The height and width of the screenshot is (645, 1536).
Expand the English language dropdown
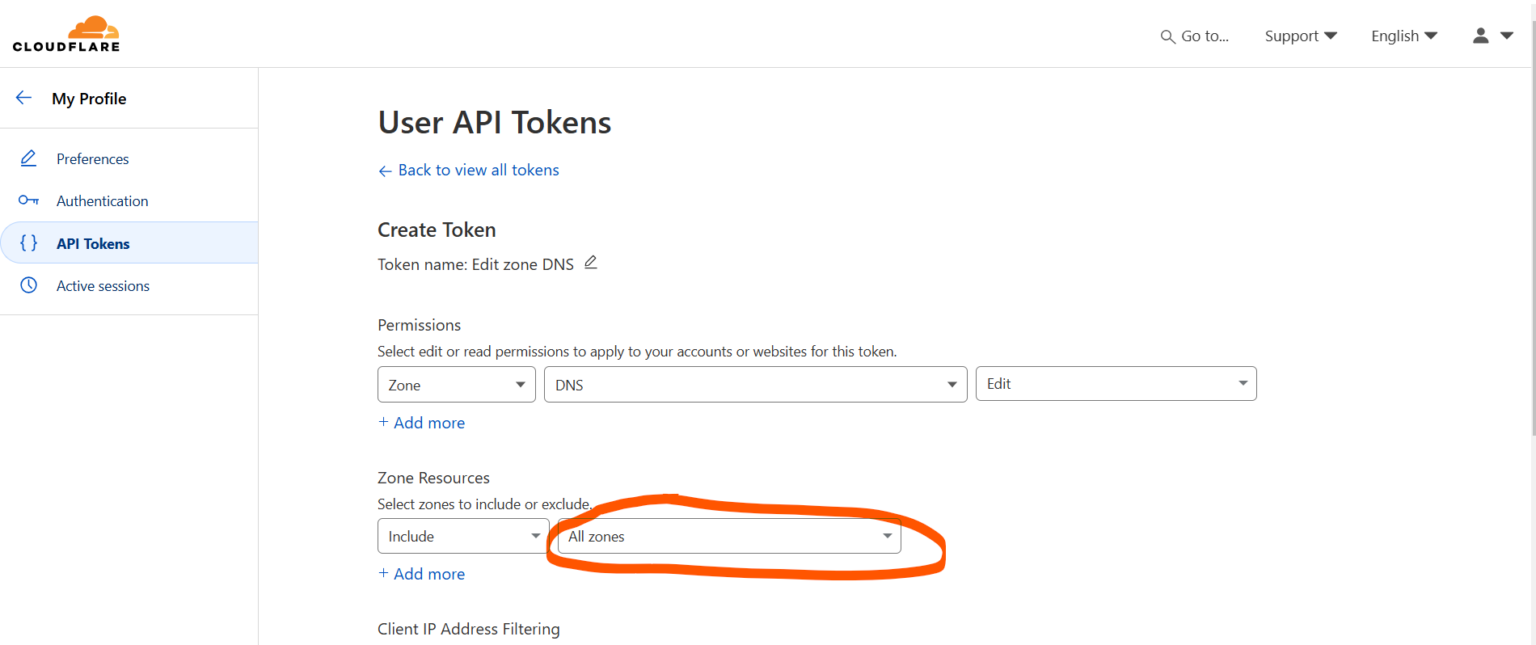point(1403,35)
